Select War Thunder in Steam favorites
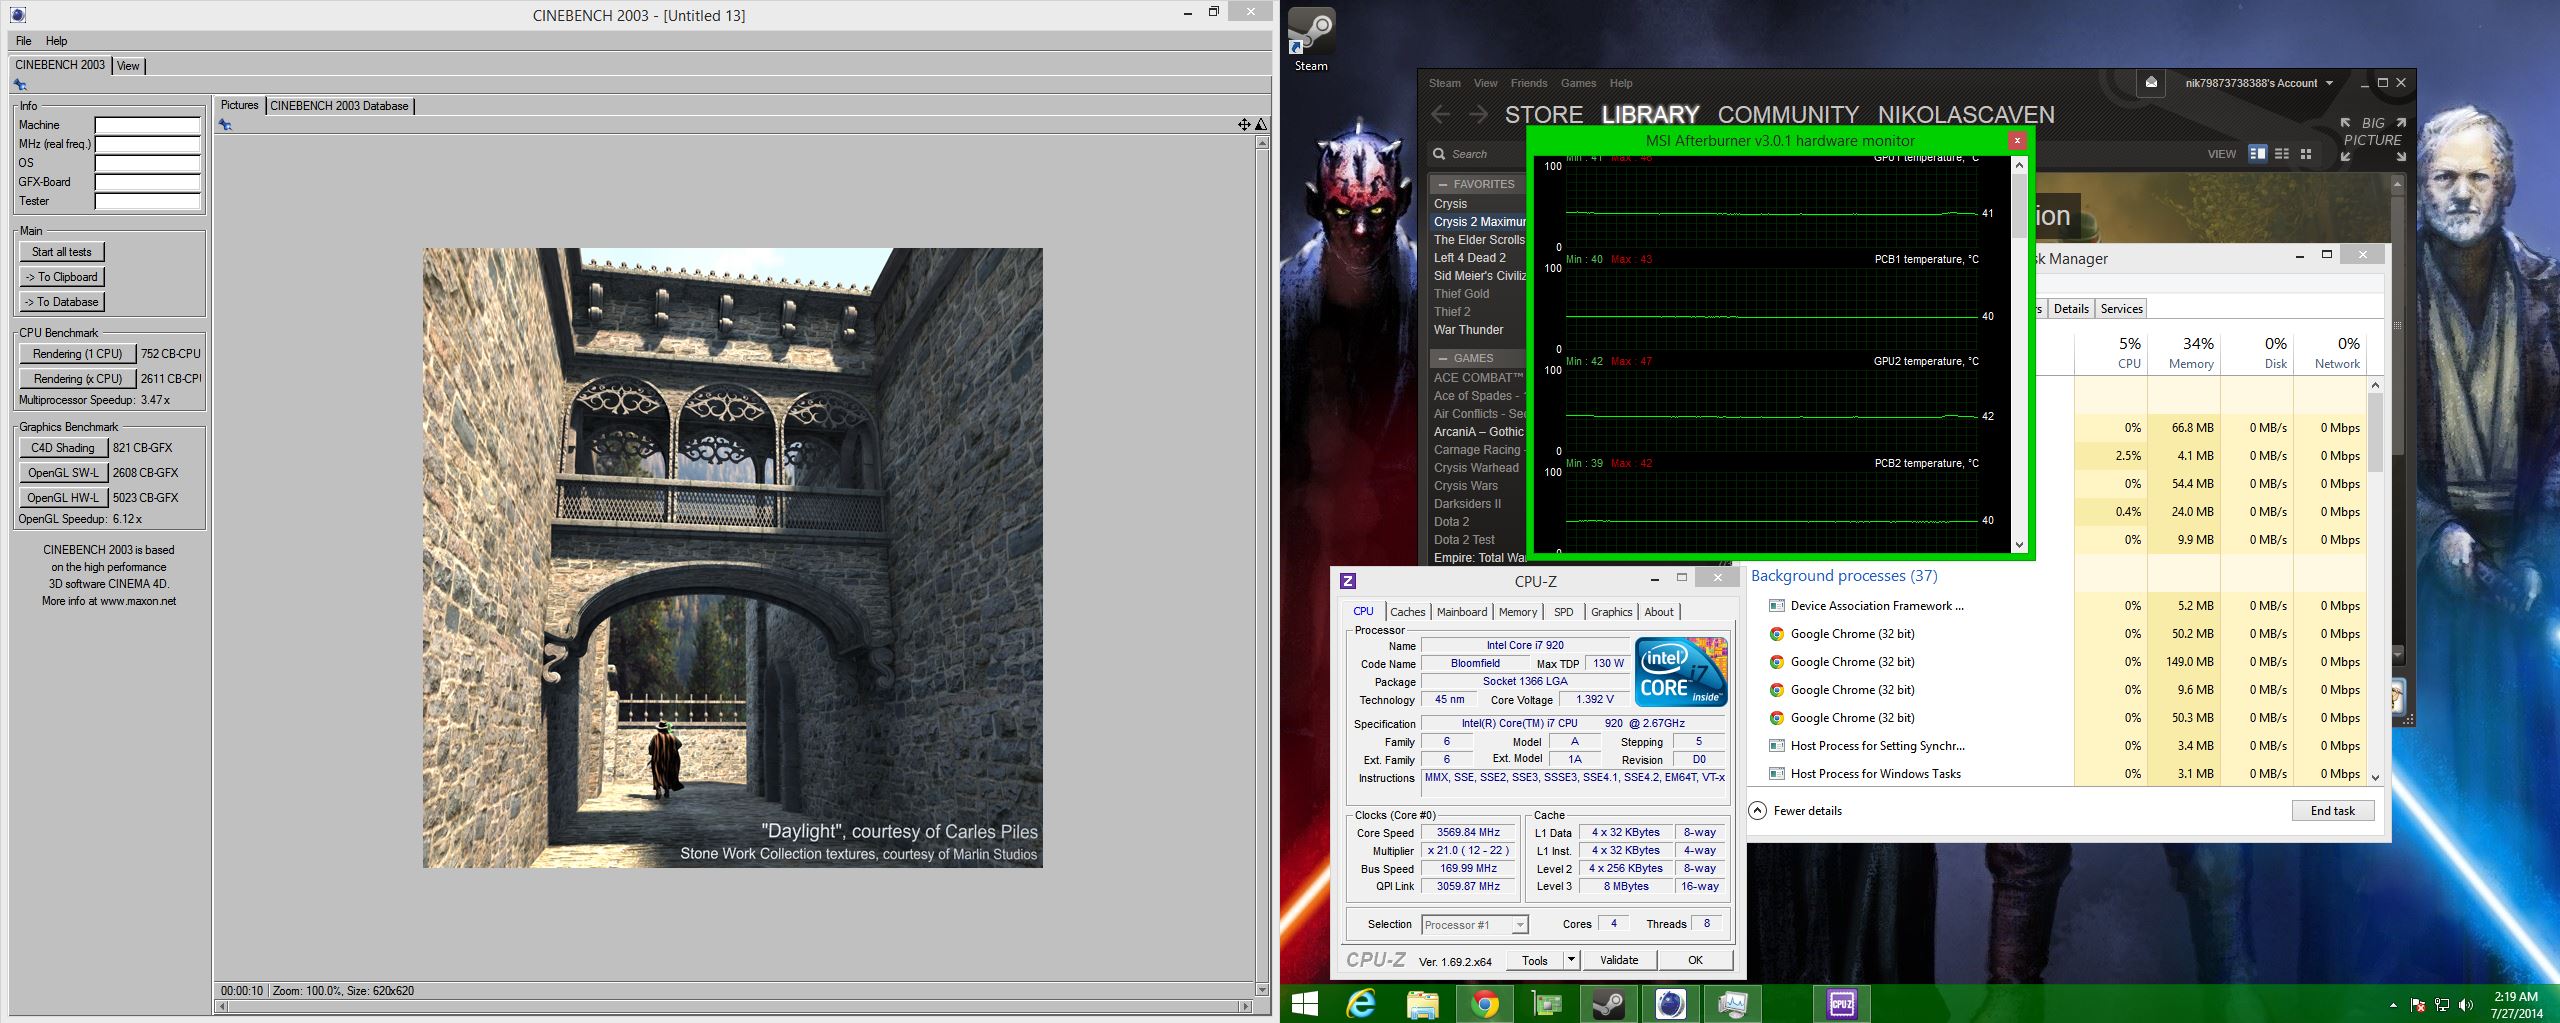 1468,330
